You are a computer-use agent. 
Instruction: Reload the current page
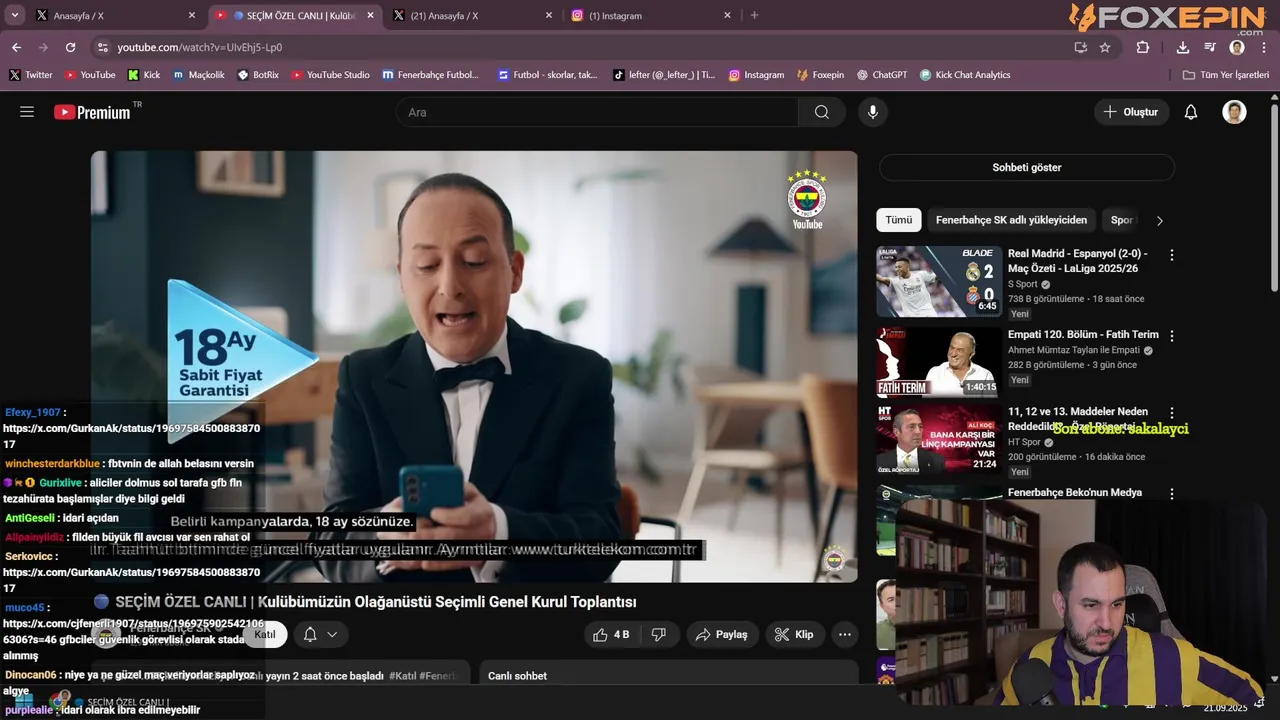click(x=70, y=47)
